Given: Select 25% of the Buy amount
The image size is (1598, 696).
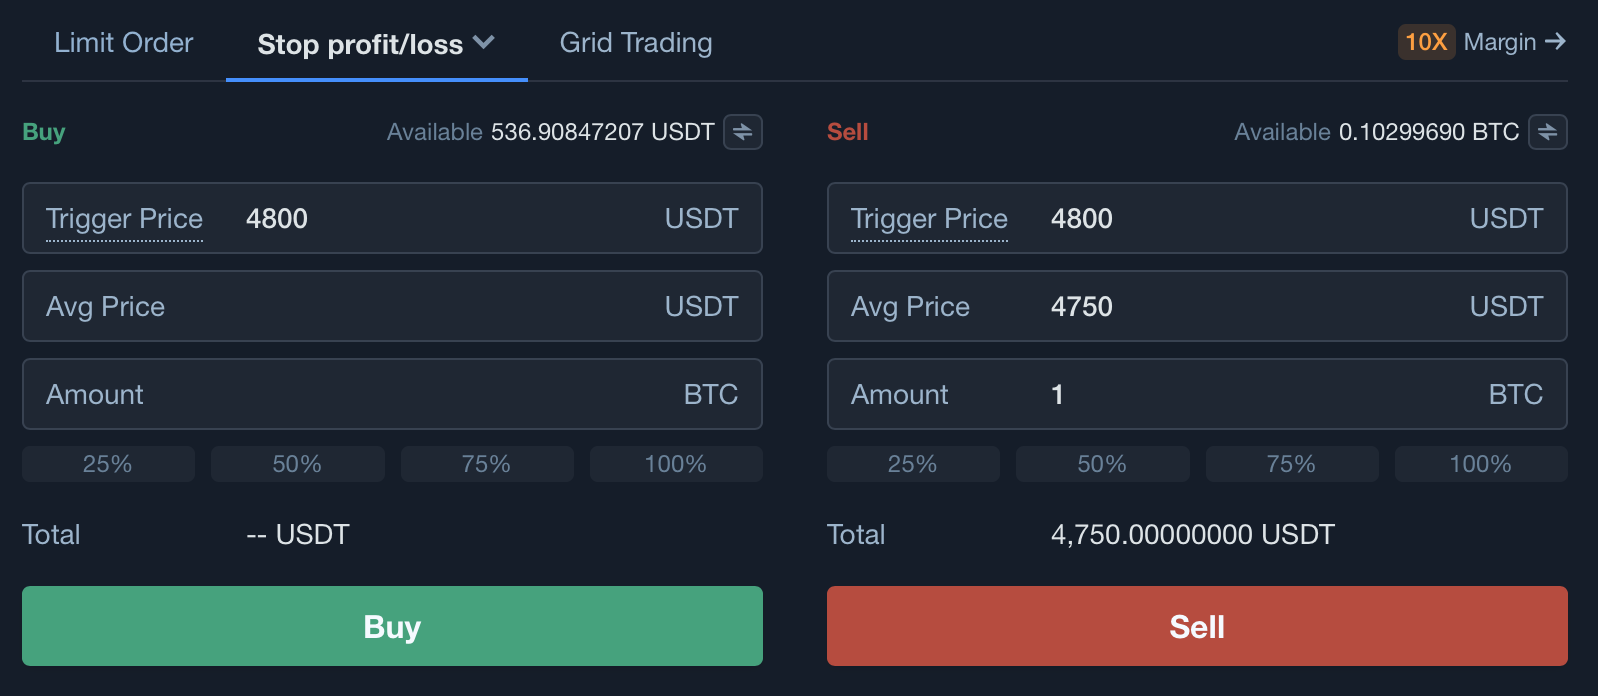Looking at the screenshot, I should (x=108, y=464).
